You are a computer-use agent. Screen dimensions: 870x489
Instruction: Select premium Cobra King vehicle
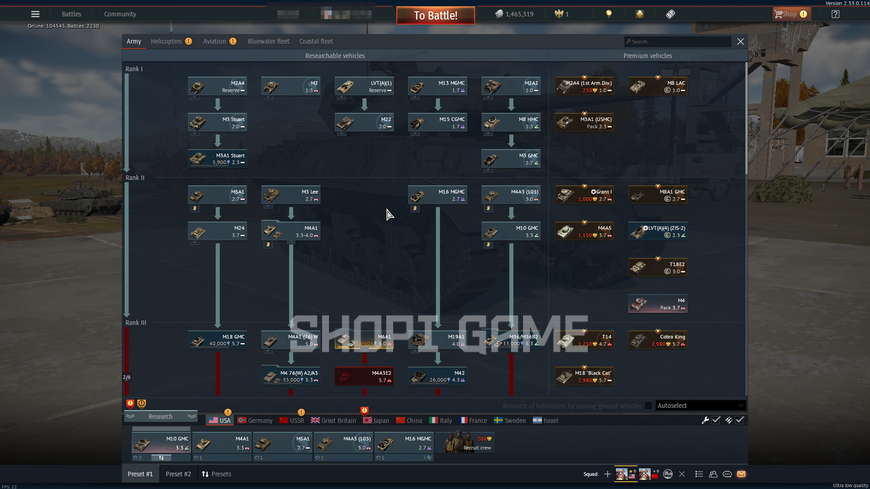coord(658,340)
